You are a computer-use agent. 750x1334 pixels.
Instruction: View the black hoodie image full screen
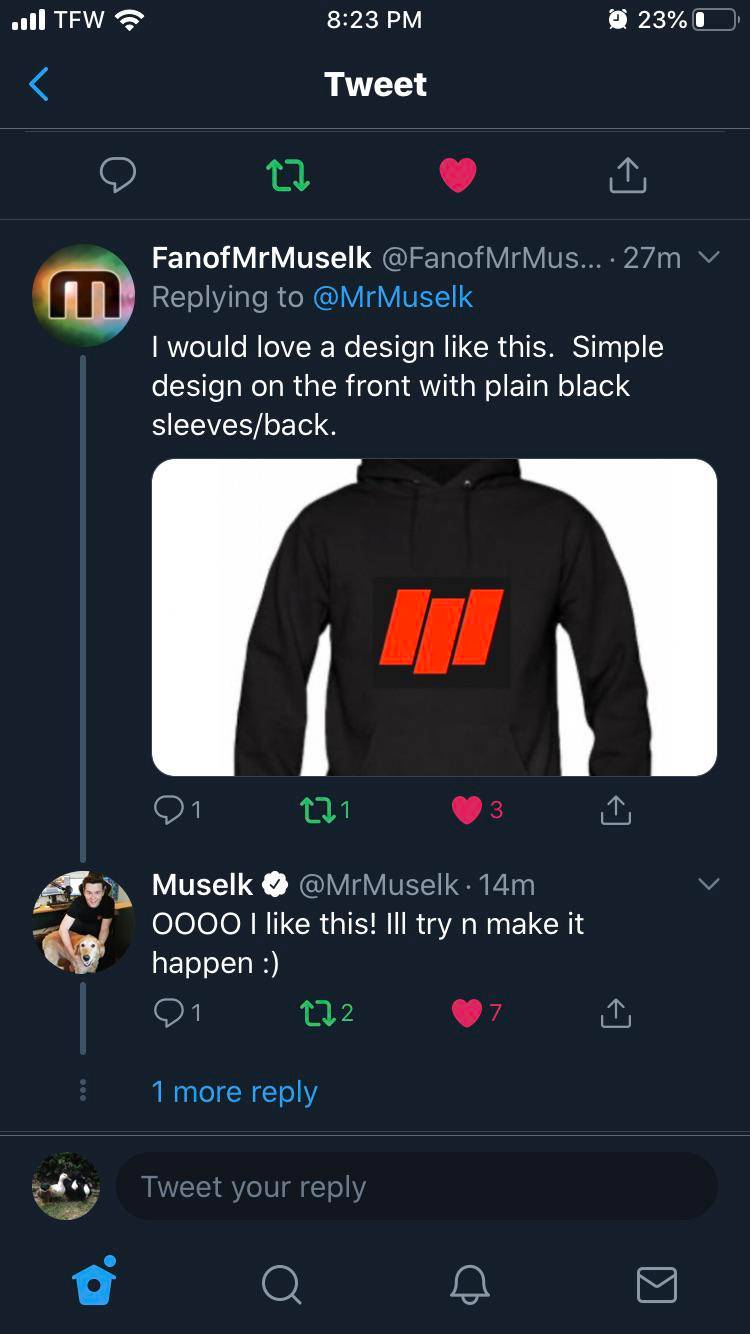tap(434, 616)
